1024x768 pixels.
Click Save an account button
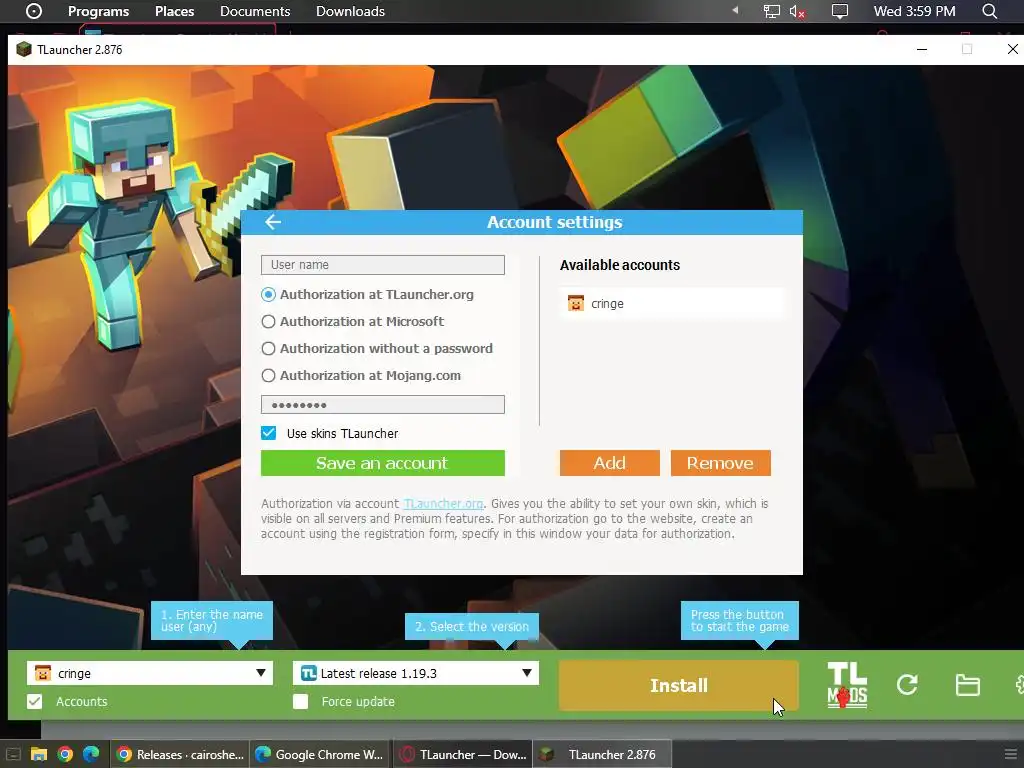coord(383,463)
